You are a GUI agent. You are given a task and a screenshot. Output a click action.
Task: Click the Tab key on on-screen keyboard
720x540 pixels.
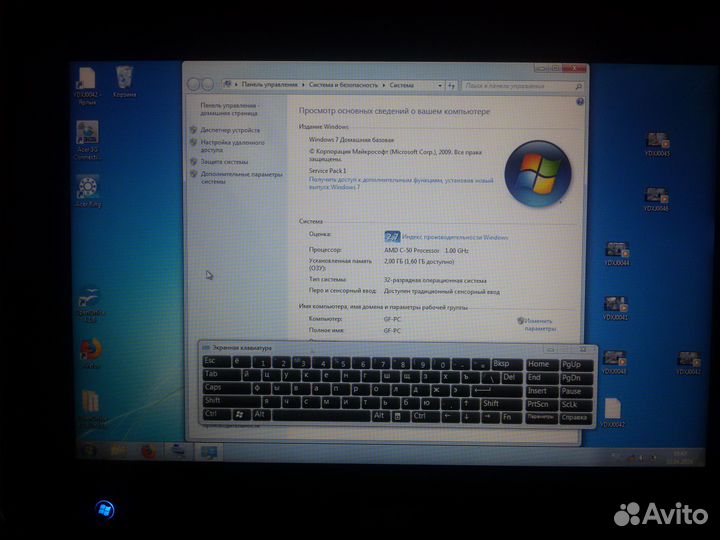[221, 374]
